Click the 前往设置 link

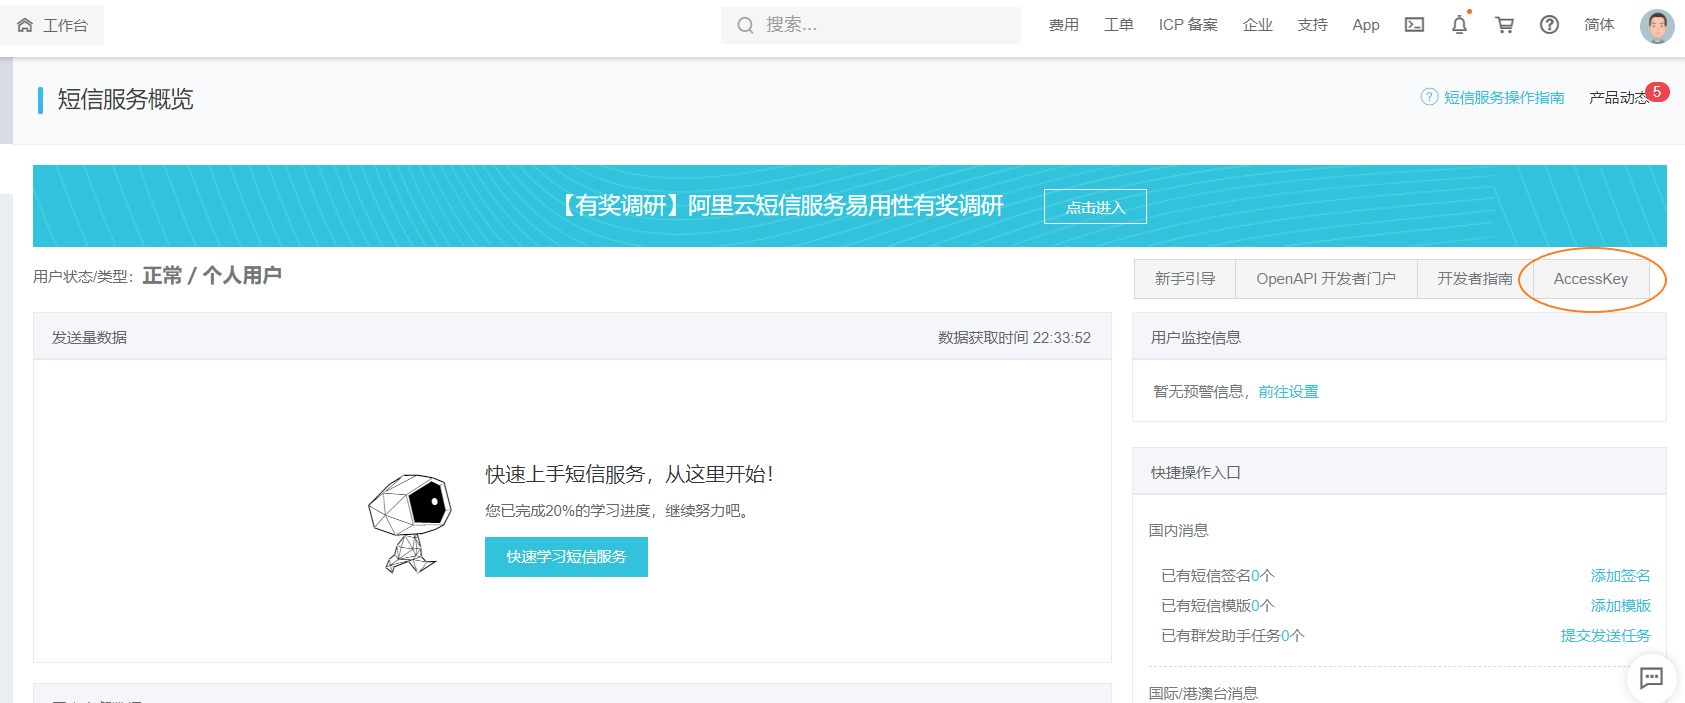click(1288, 392)
